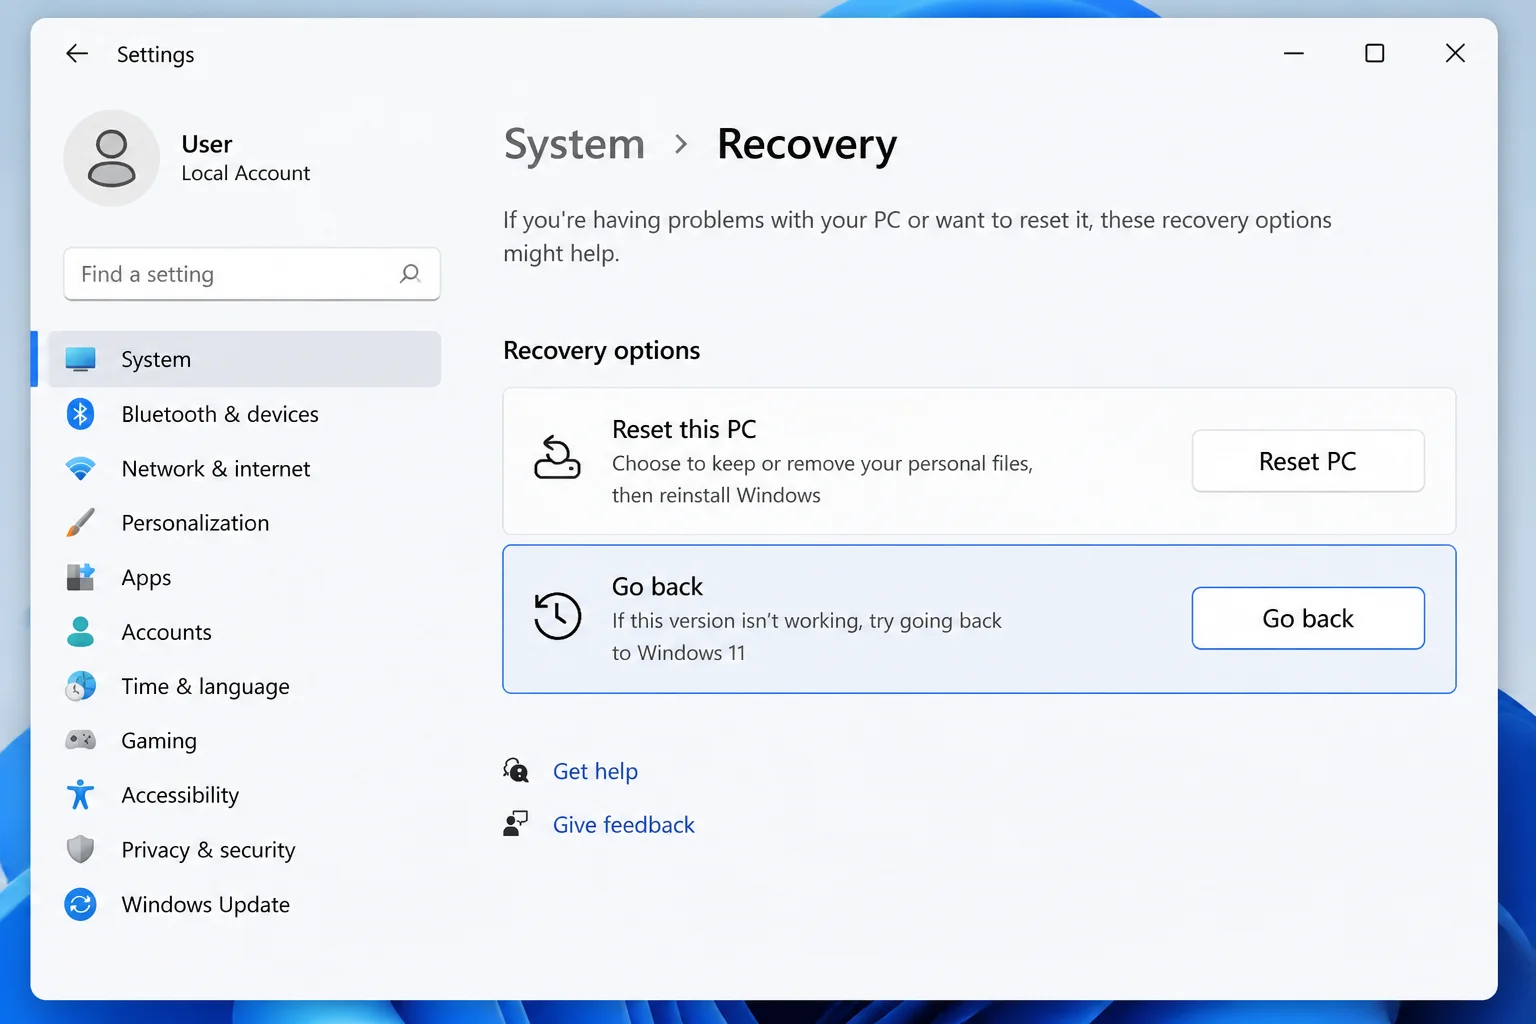Open Time & language settings
Viewport: 1536px width, 1024px height.
pyautogui.click(x=244, y=686)
